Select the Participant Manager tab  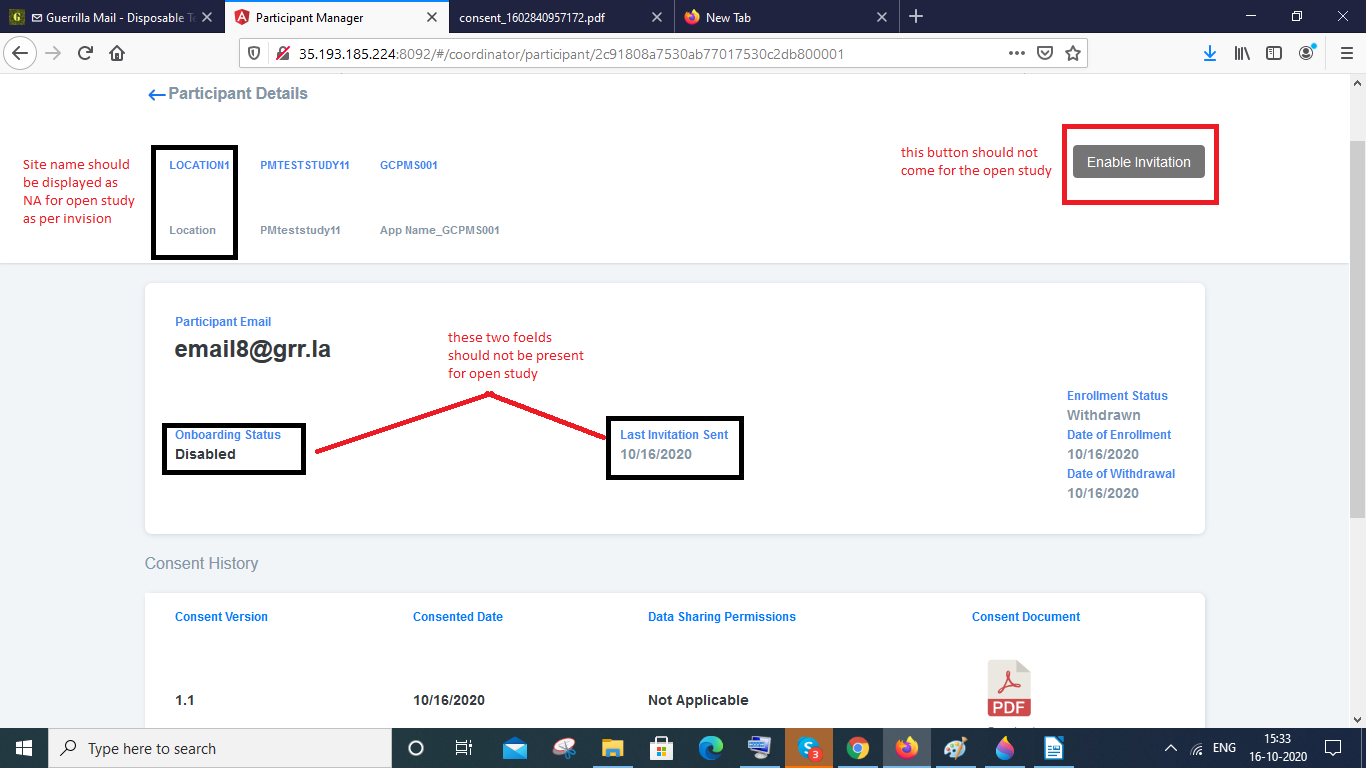click(337, 17)
